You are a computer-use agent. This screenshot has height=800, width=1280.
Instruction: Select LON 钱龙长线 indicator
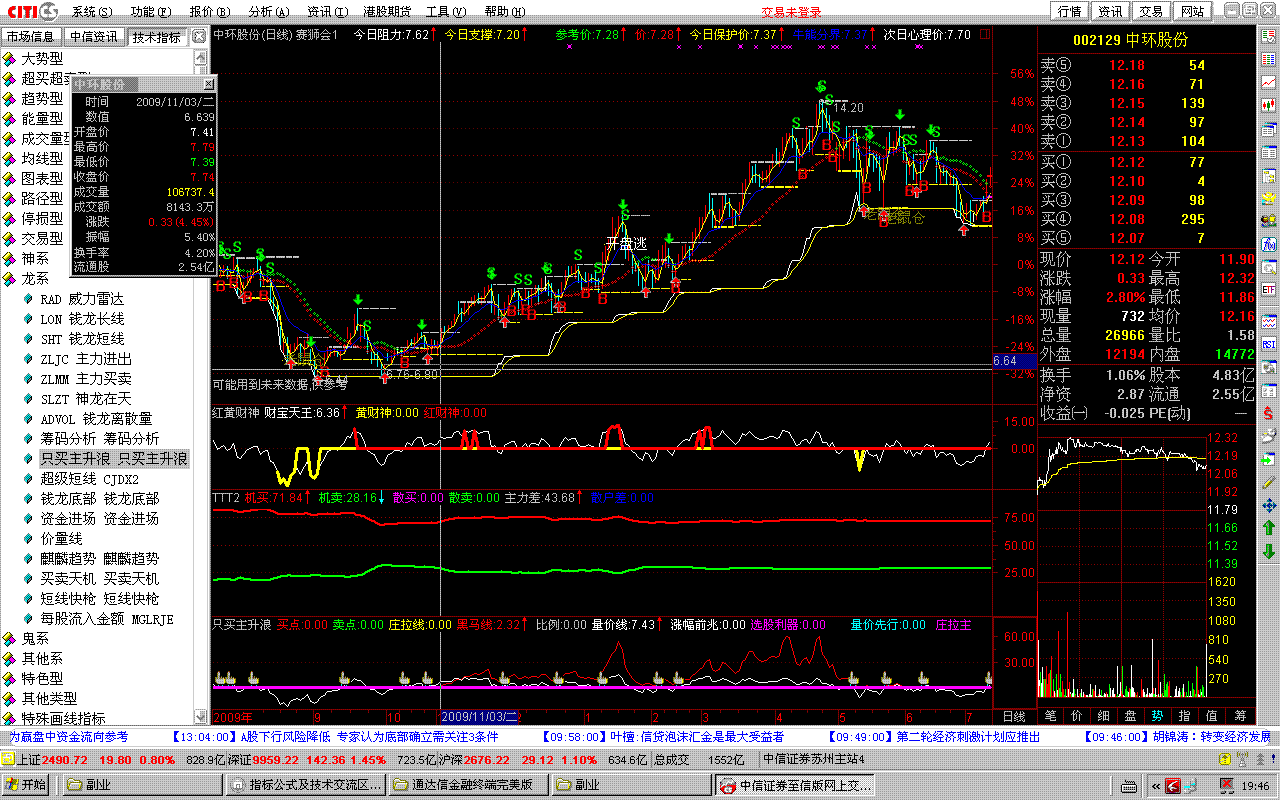coord(82,319)
